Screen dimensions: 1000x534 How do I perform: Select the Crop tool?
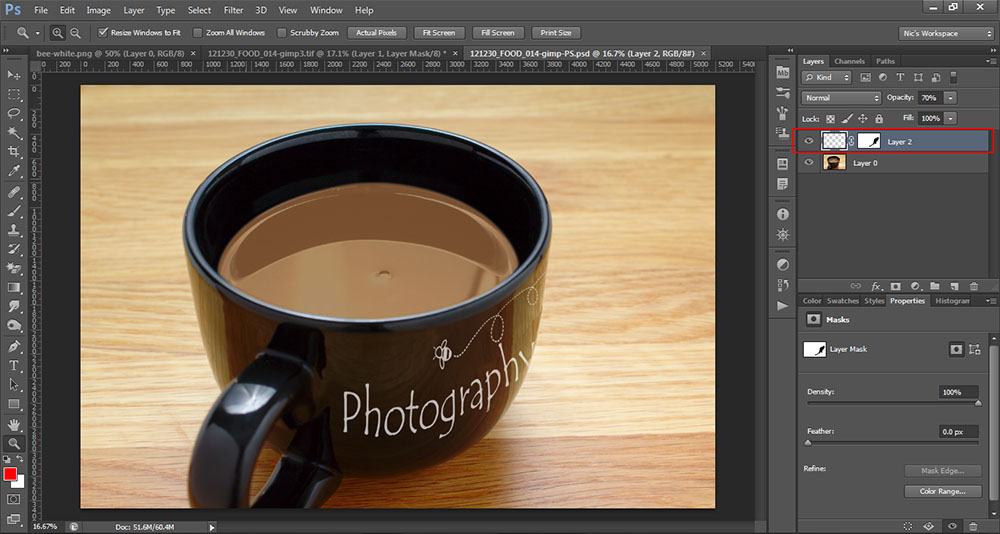pos(14,151)
